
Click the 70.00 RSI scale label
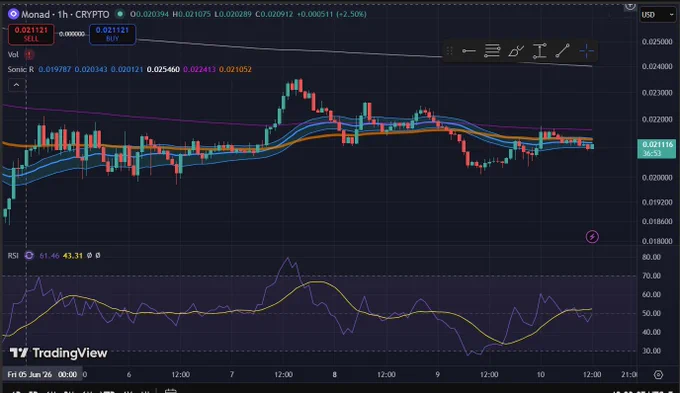651,275
